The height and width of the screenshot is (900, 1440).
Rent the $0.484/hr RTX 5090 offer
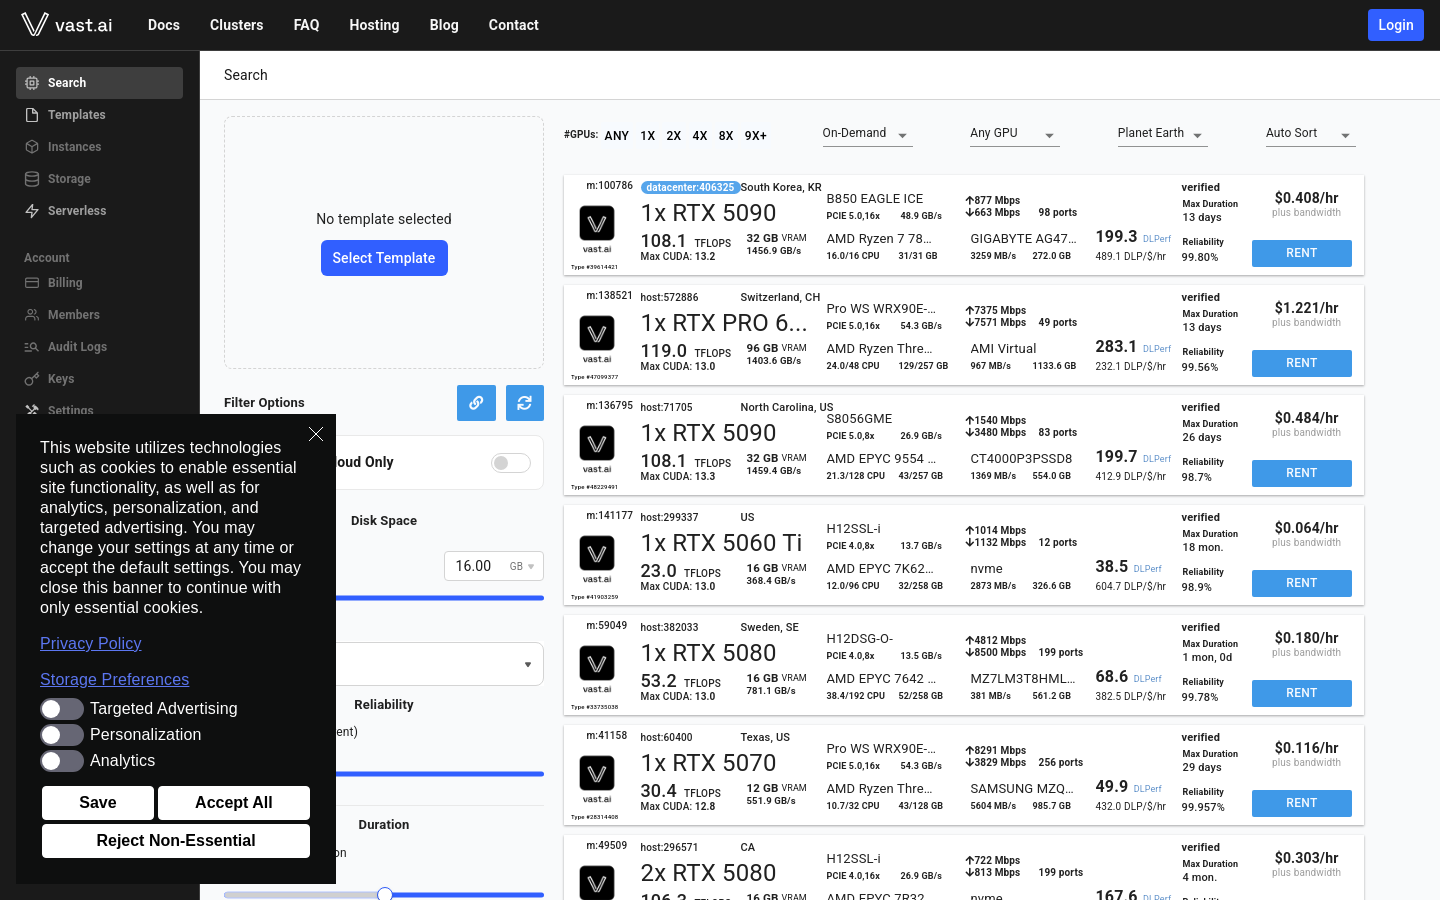(1302, 473)
